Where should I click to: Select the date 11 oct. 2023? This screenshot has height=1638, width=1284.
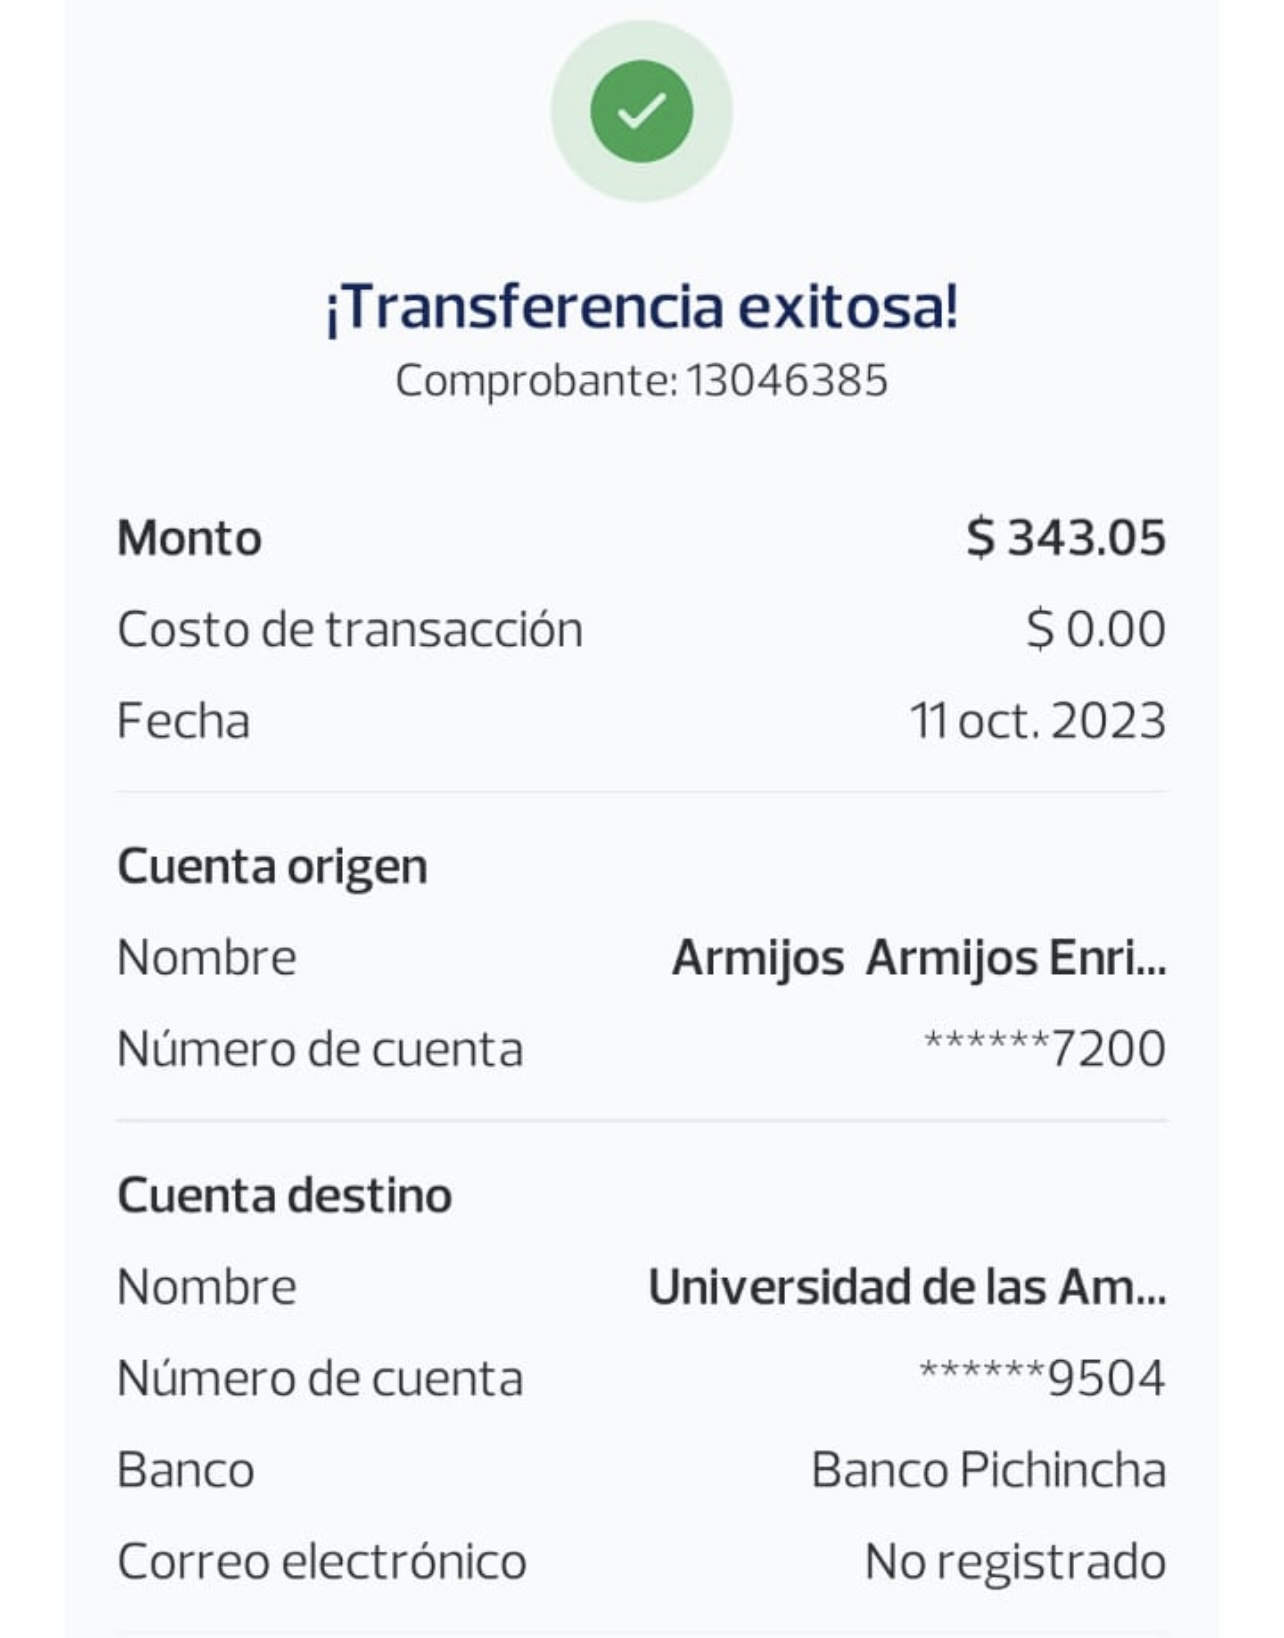[x=1037, y=721]
